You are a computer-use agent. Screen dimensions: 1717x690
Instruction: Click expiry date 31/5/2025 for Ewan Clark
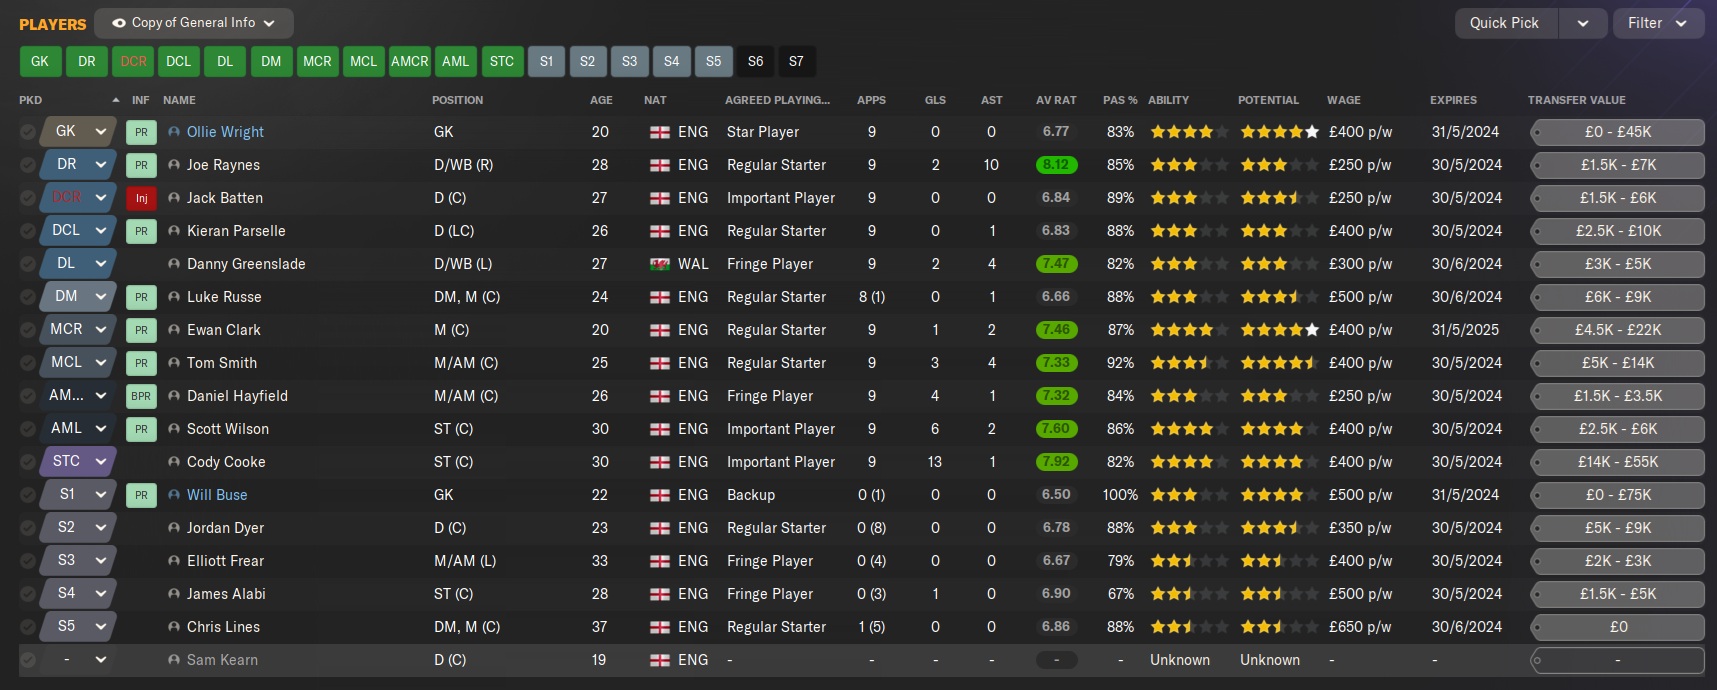1465,330
